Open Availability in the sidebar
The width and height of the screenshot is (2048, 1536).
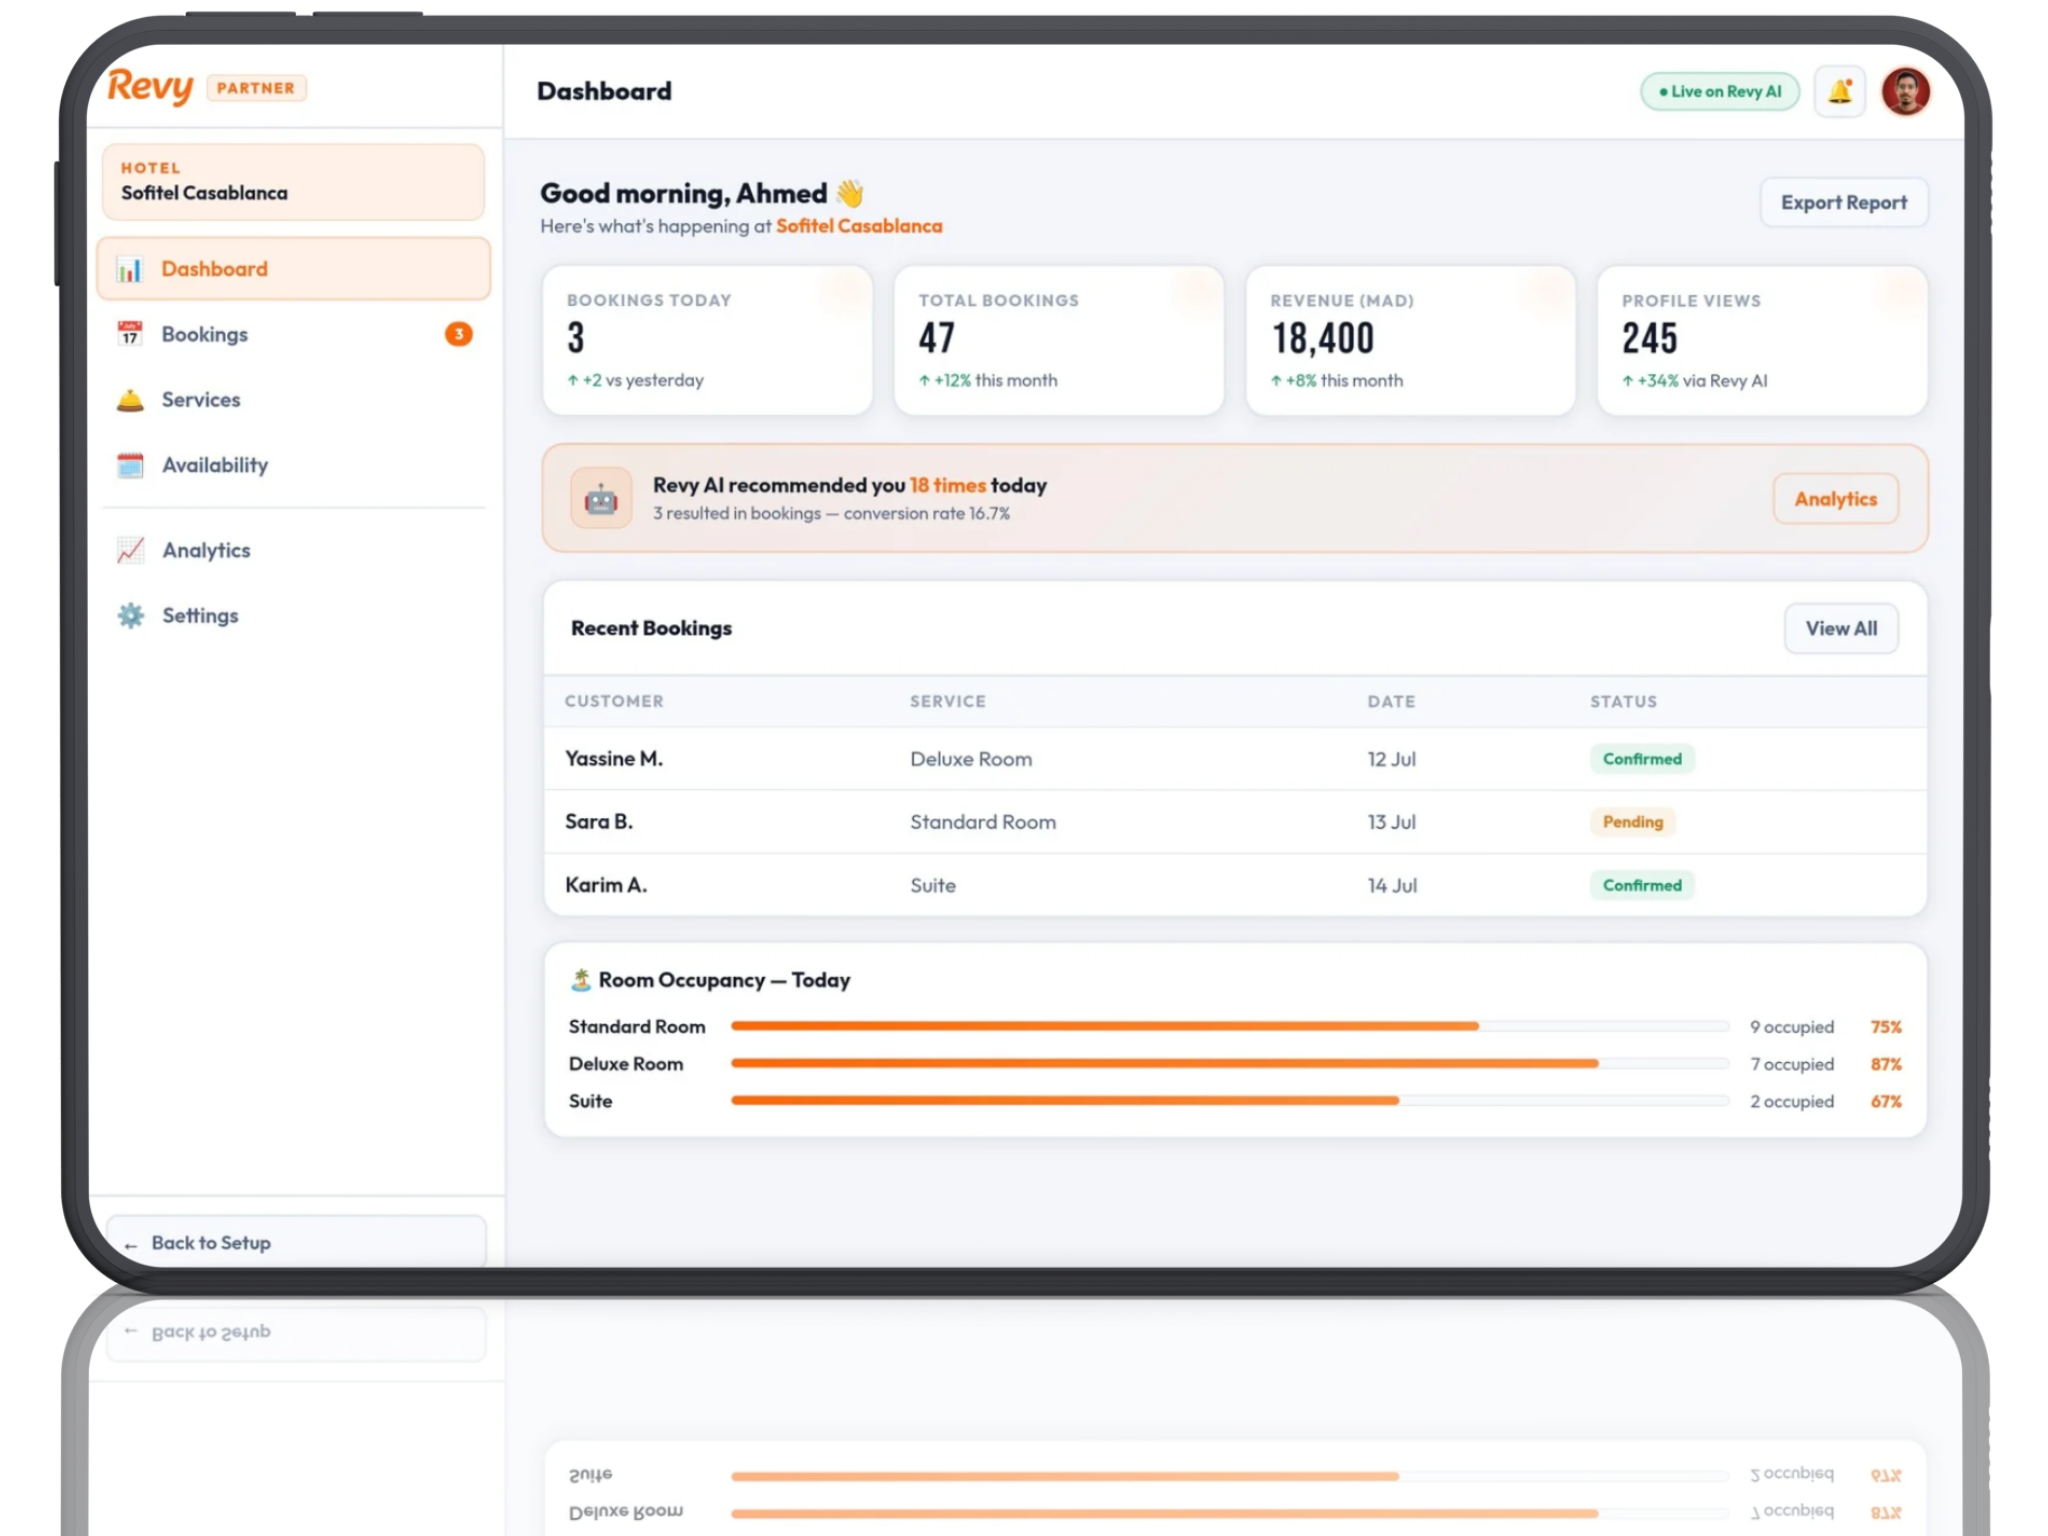click(x=293, y=465)
